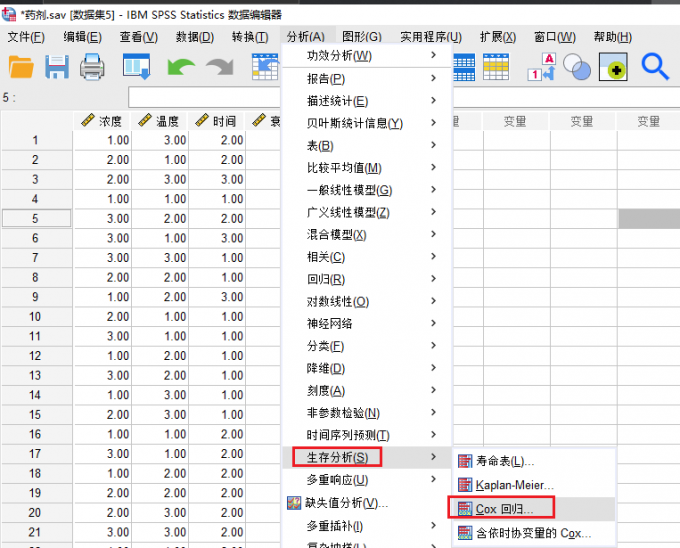This screenshot has width=680, height=548.
Task: Click the save file toolbar icon
Action: coord(57,67)
